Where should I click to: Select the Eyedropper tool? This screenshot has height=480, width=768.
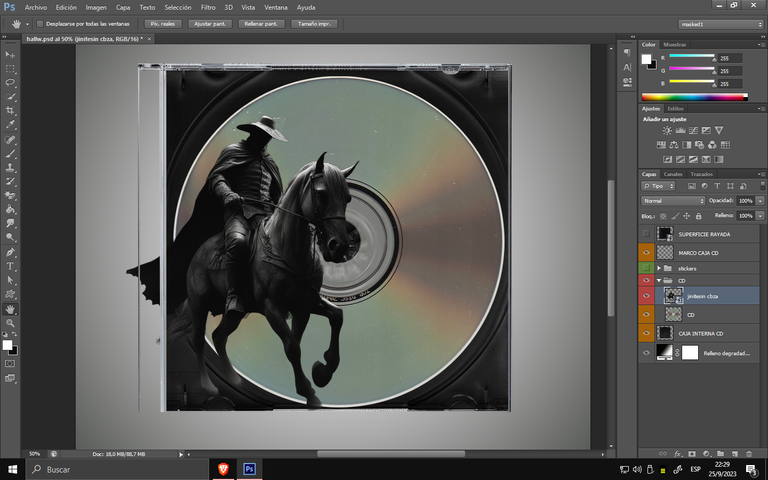[10, 124]
